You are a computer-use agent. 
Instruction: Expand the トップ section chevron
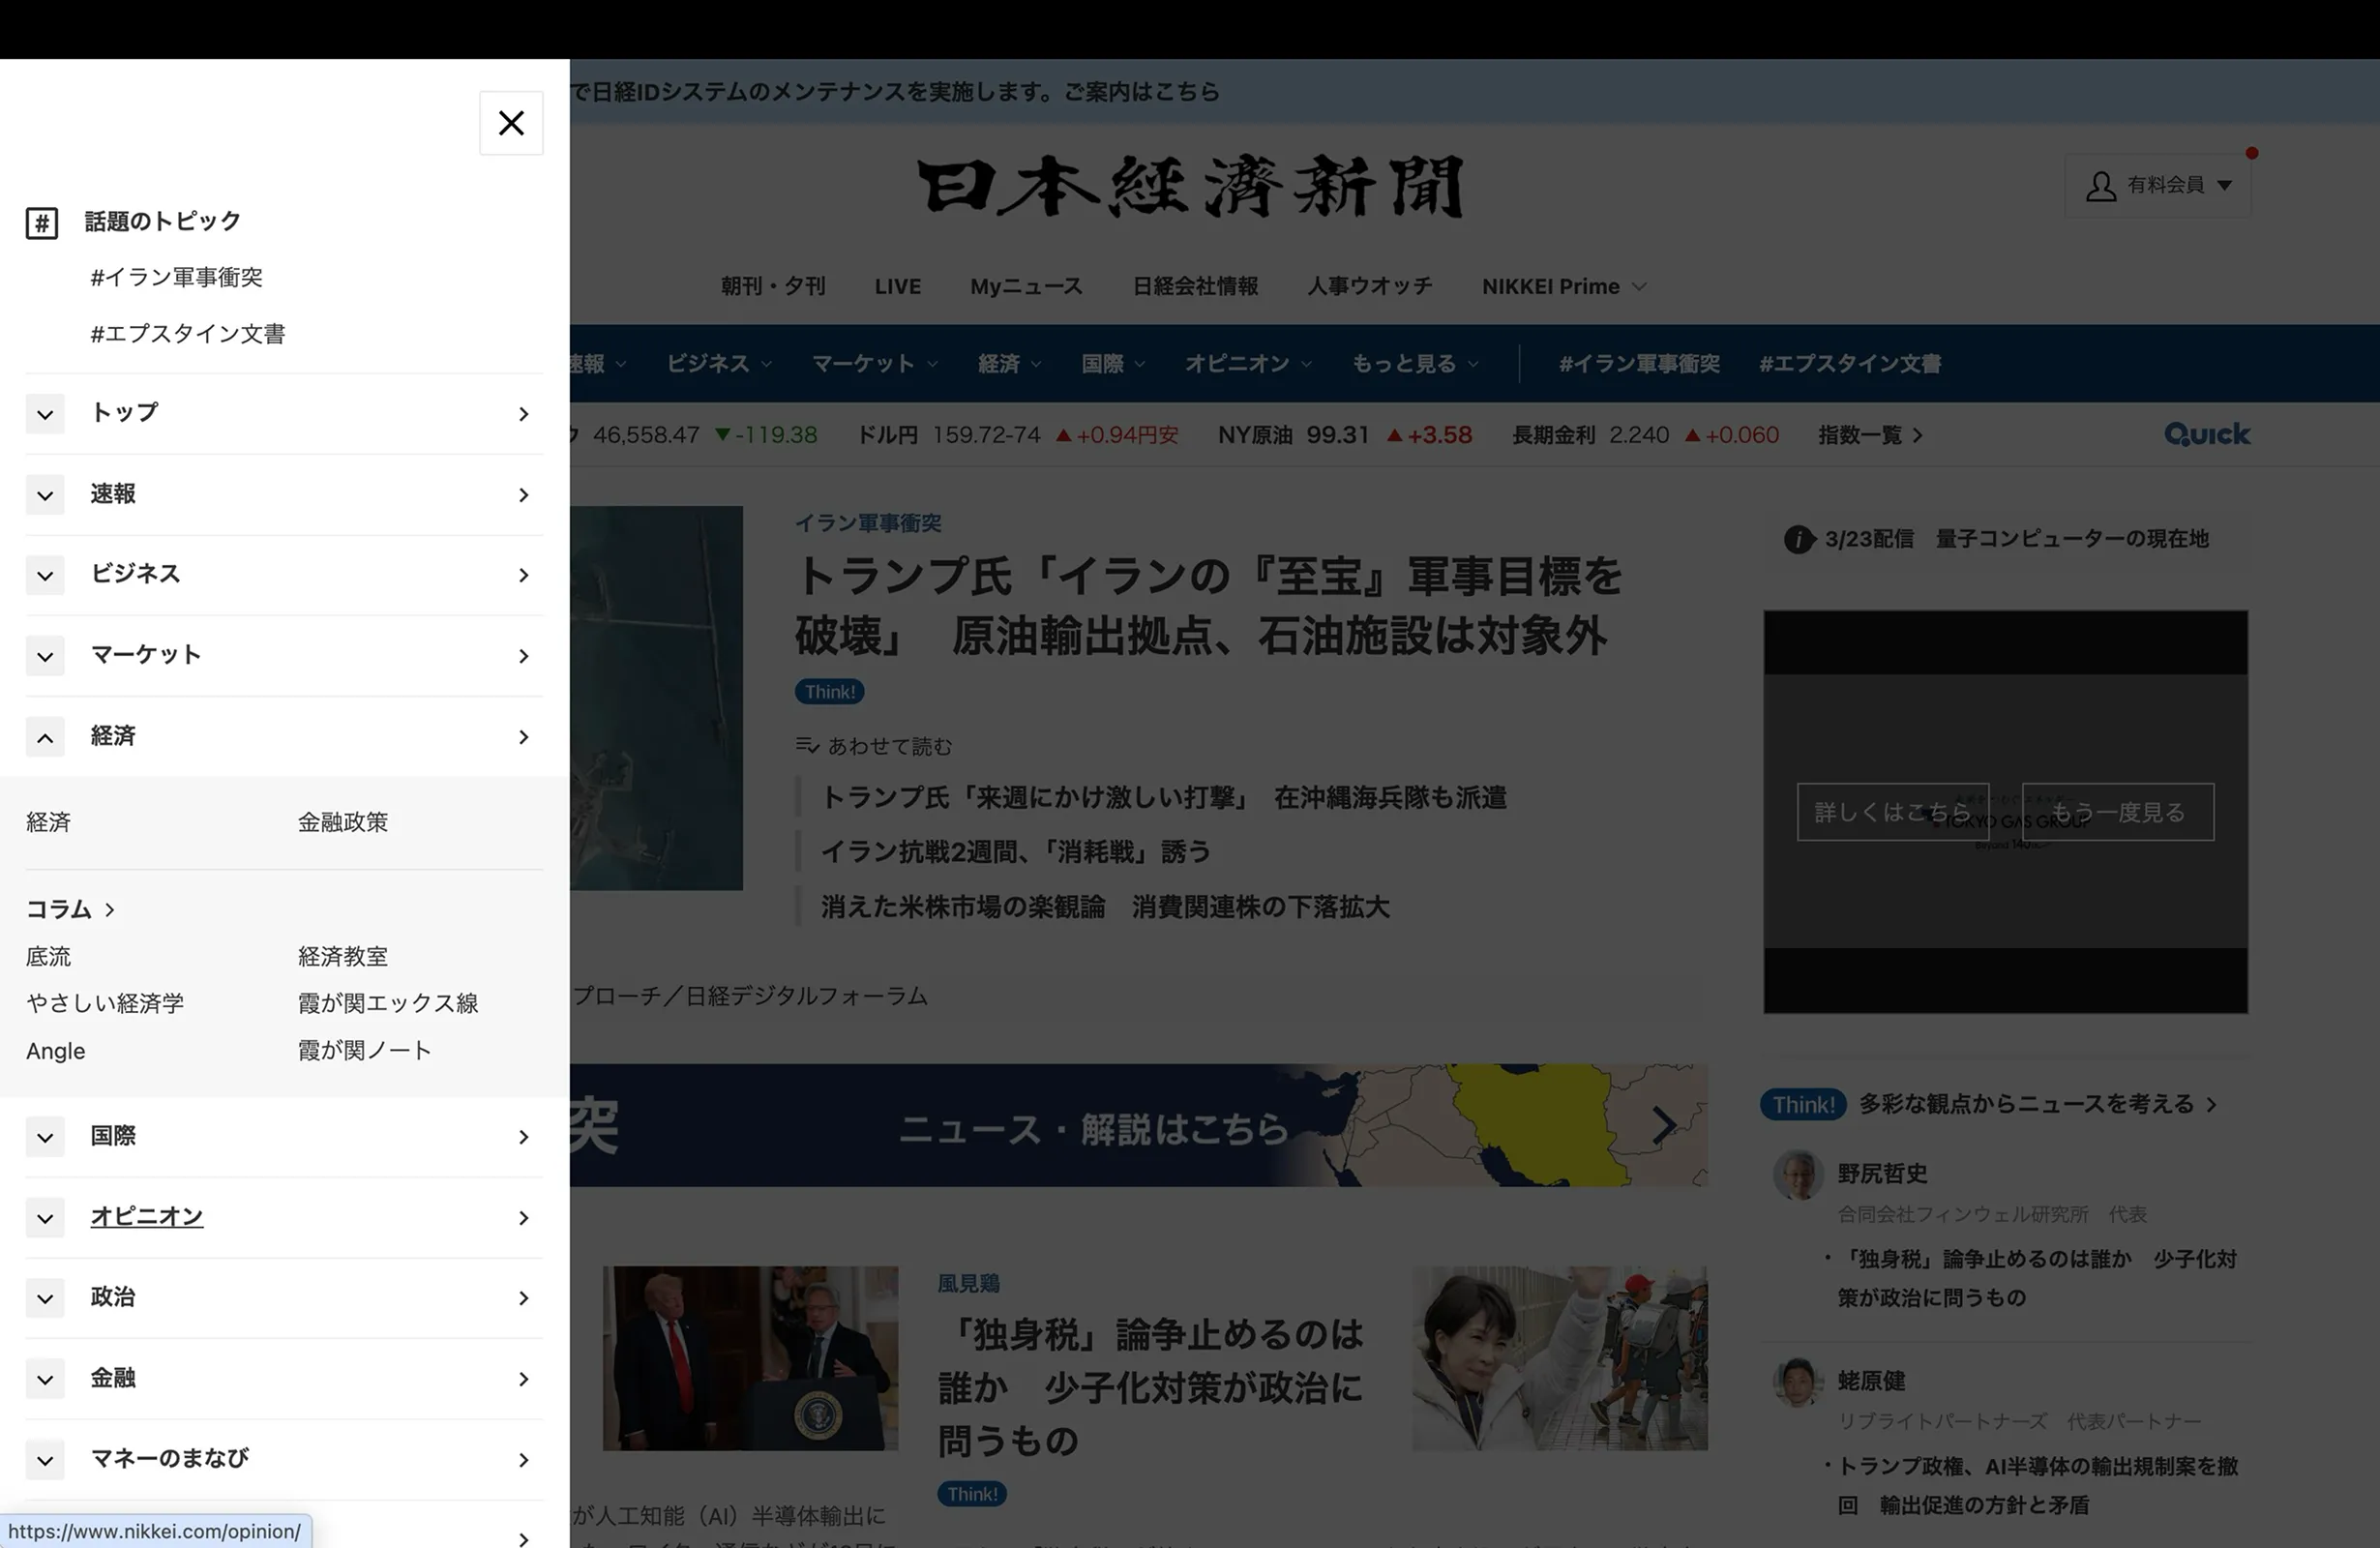45,414
